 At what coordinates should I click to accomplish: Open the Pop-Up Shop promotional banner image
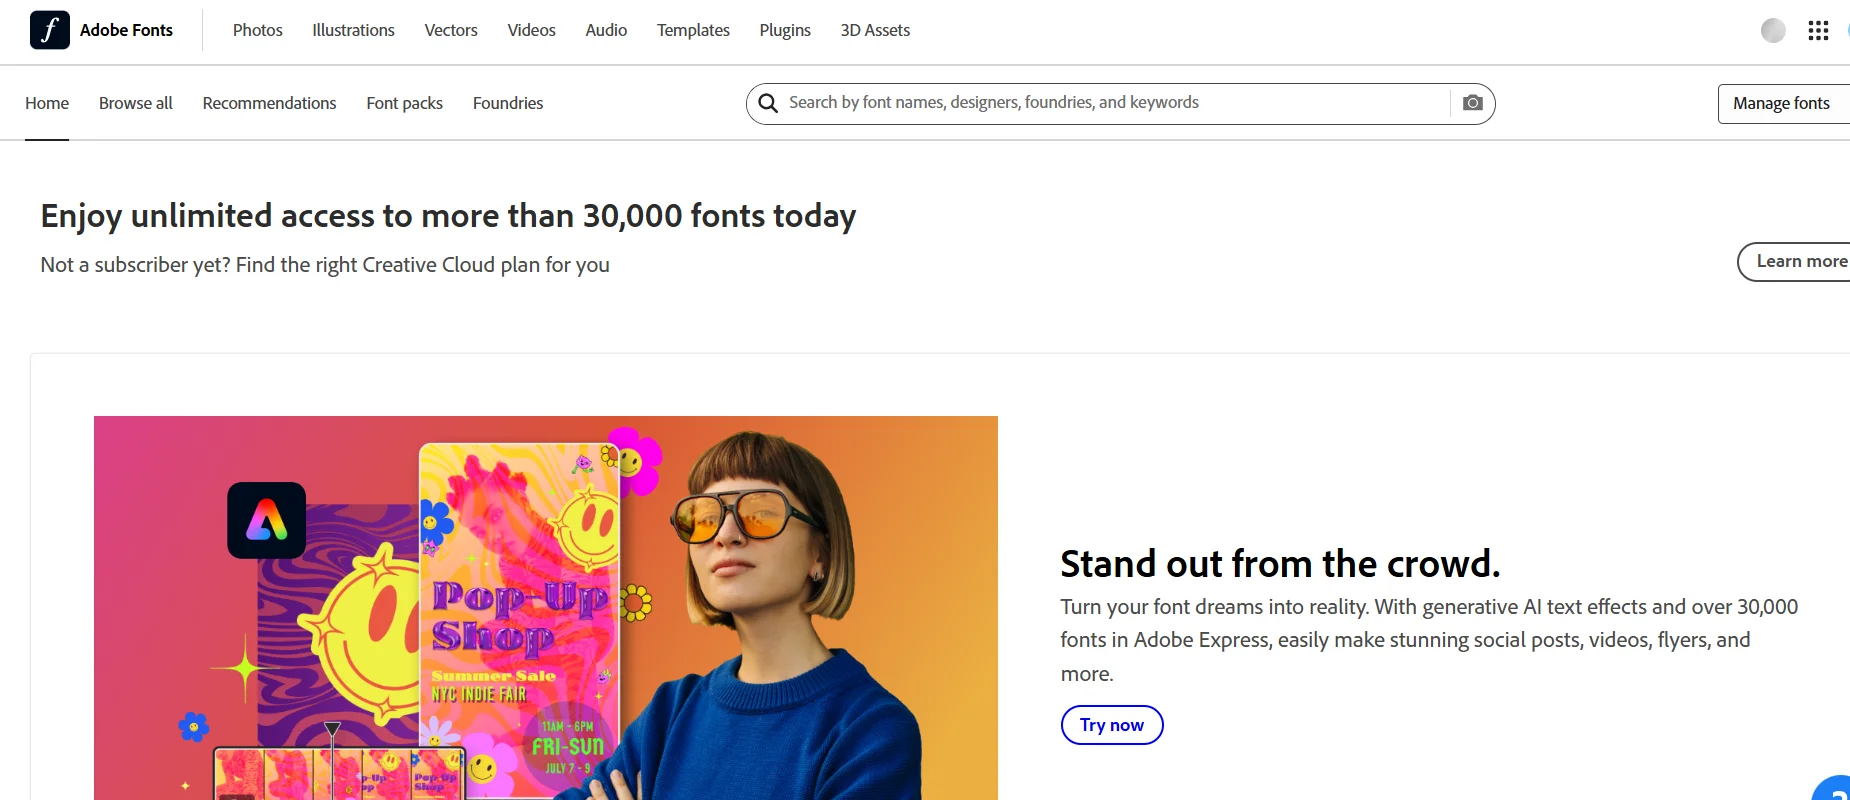546,607
